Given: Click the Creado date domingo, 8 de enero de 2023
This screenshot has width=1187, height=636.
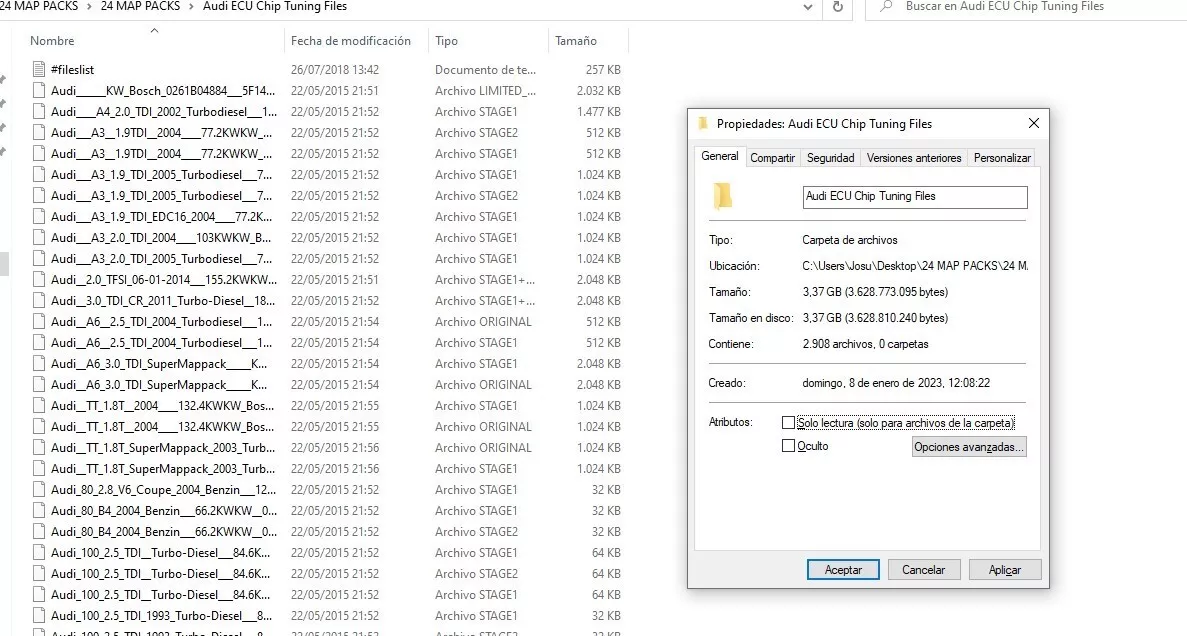Looking at the screenshot, I should point(896,383).
